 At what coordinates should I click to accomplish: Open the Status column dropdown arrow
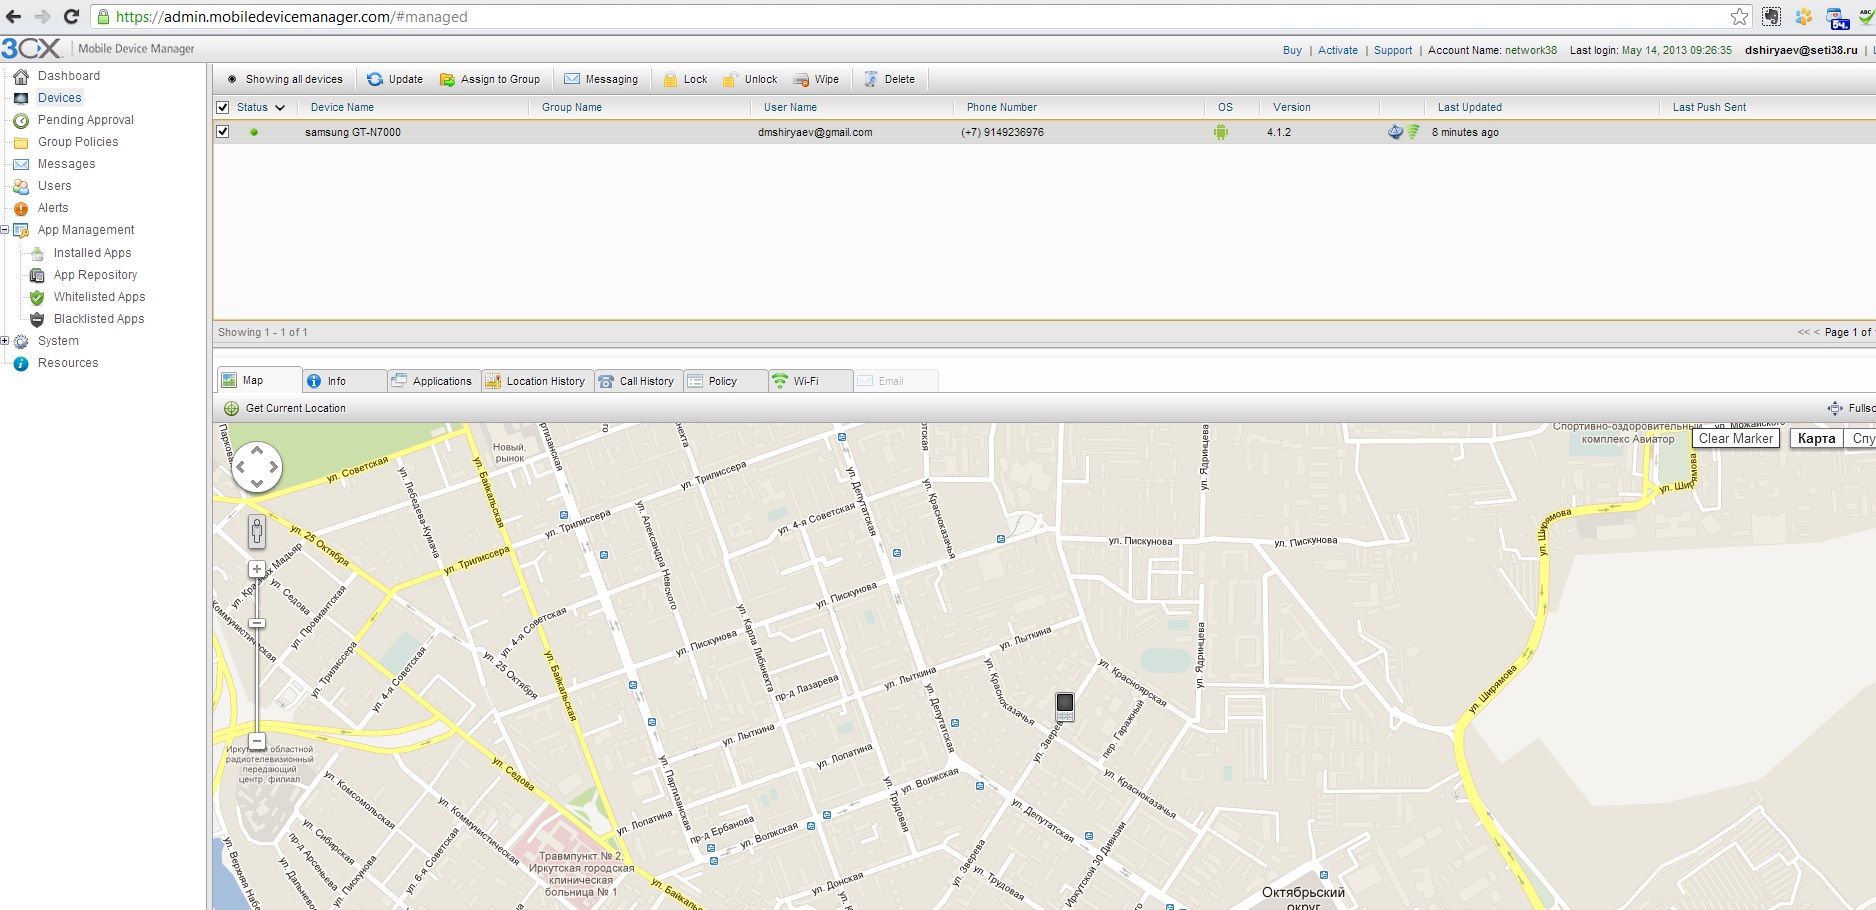pos(280,108)
